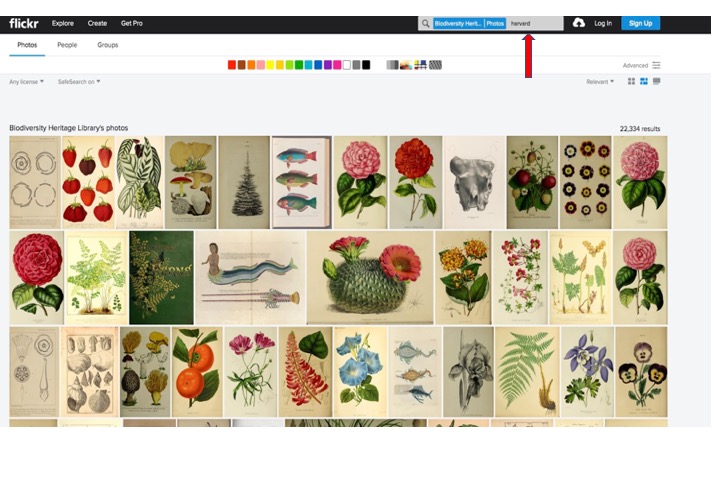720x480 pixels.
Task: Filter by shallow depth of field style
Action: [x=406, y=65]
